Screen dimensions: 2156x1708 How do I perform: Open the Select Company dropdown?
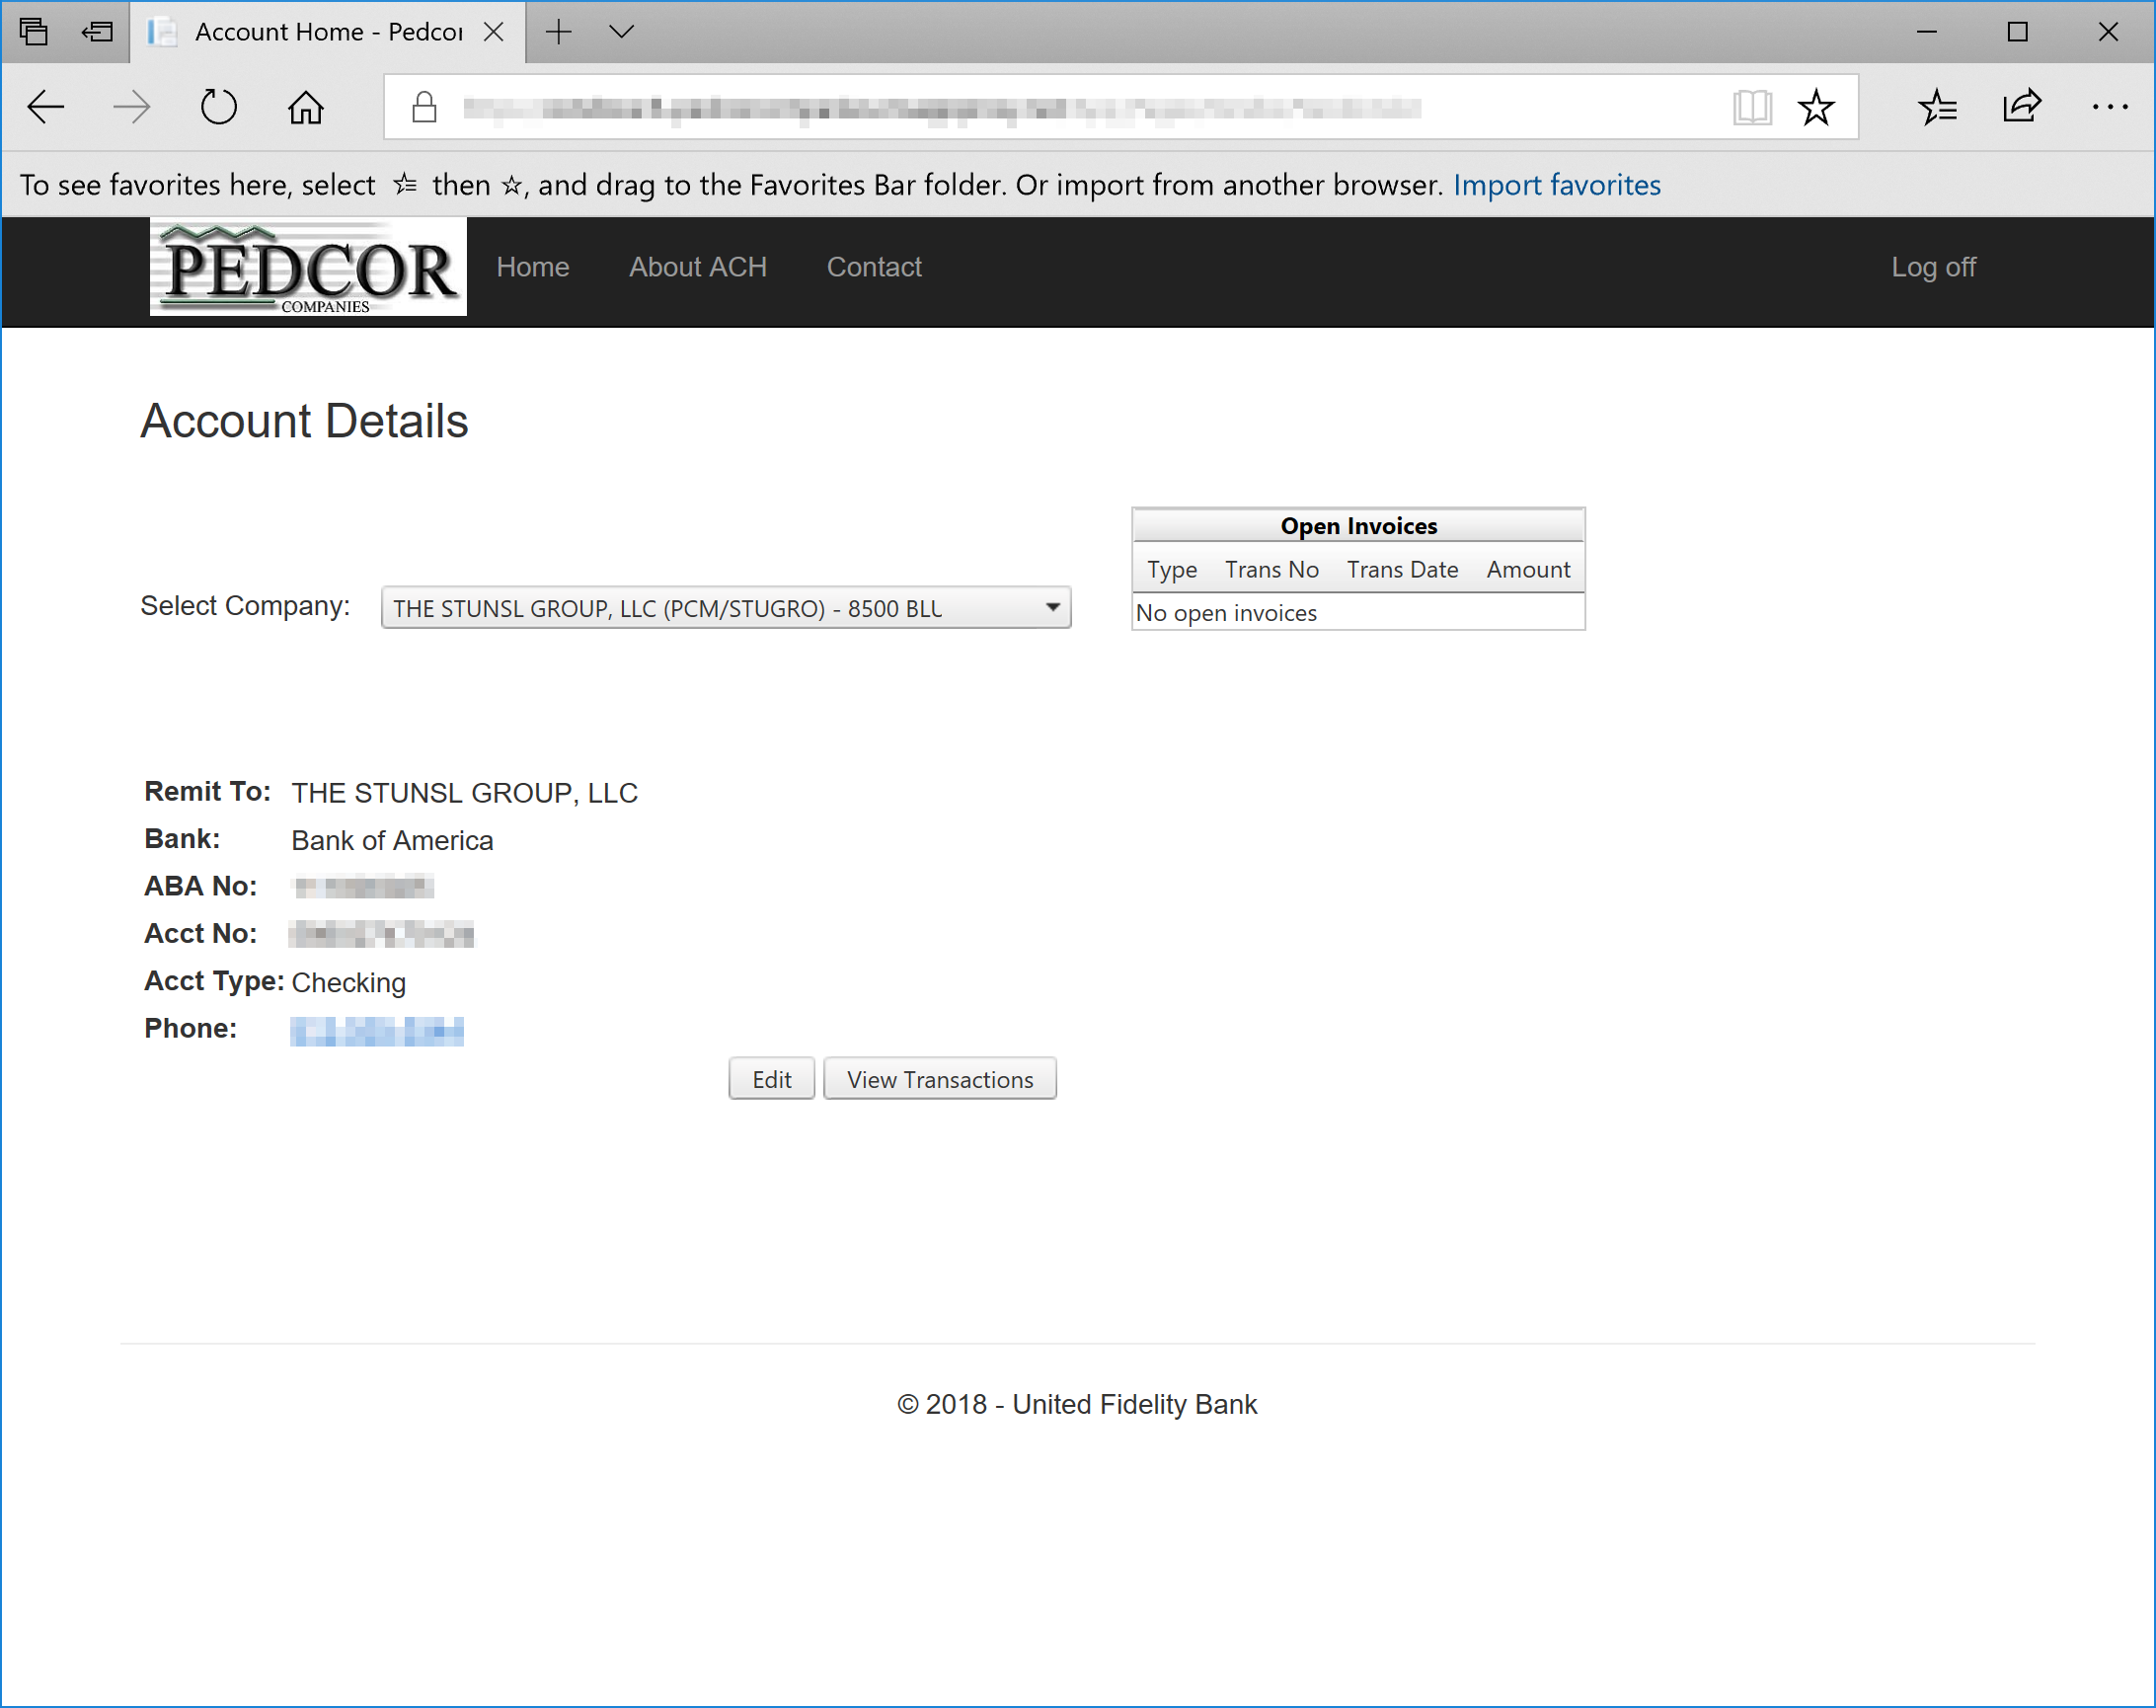(x=725, y=608)
